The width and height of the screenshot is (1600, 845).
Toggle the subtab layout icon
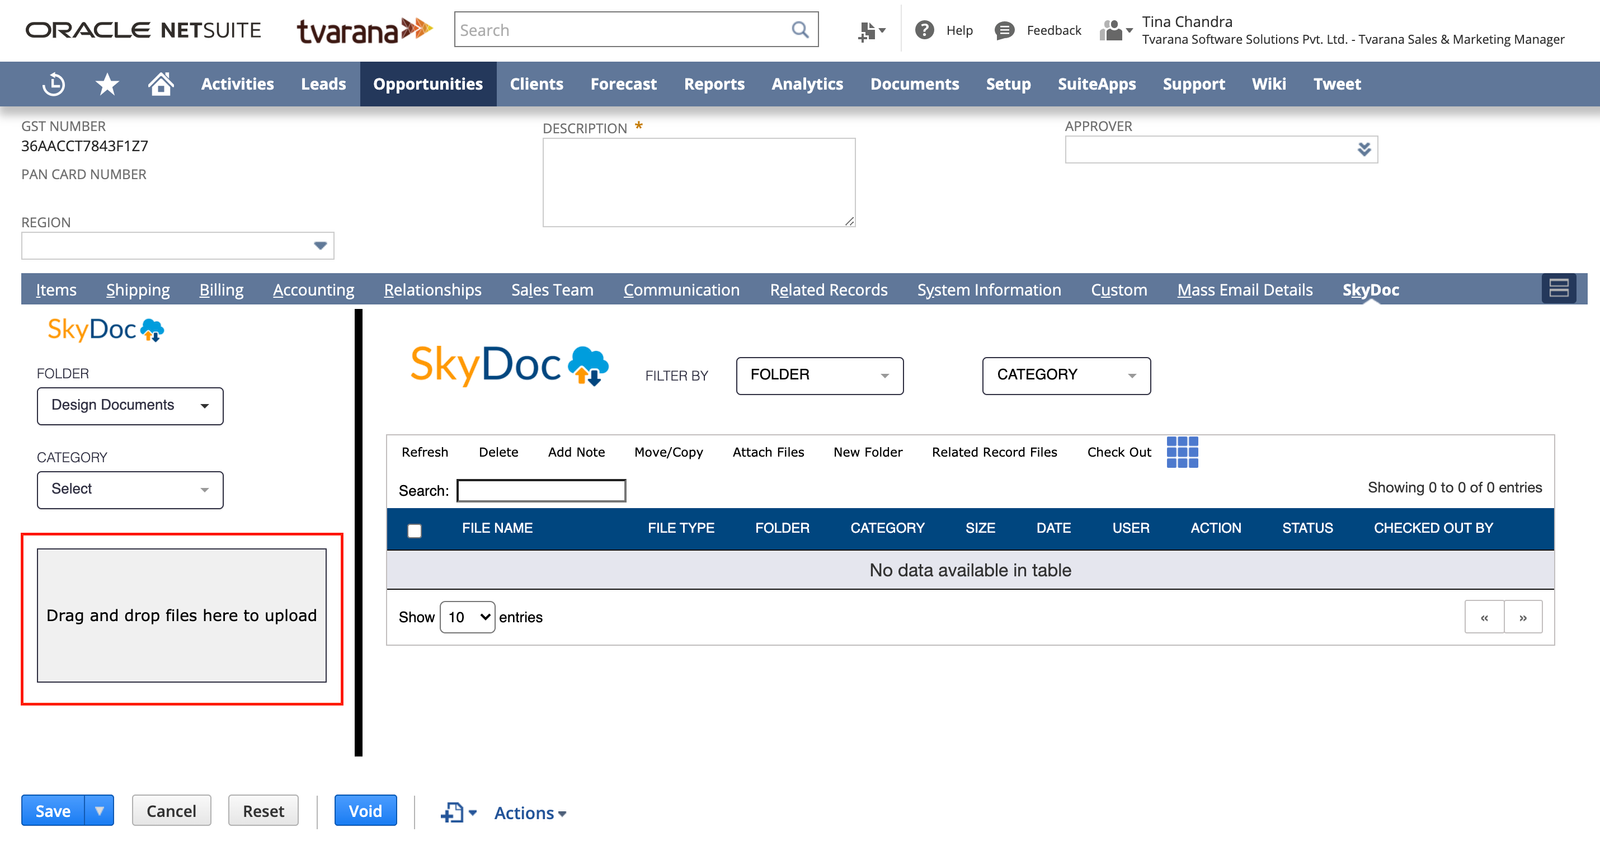1559,289
